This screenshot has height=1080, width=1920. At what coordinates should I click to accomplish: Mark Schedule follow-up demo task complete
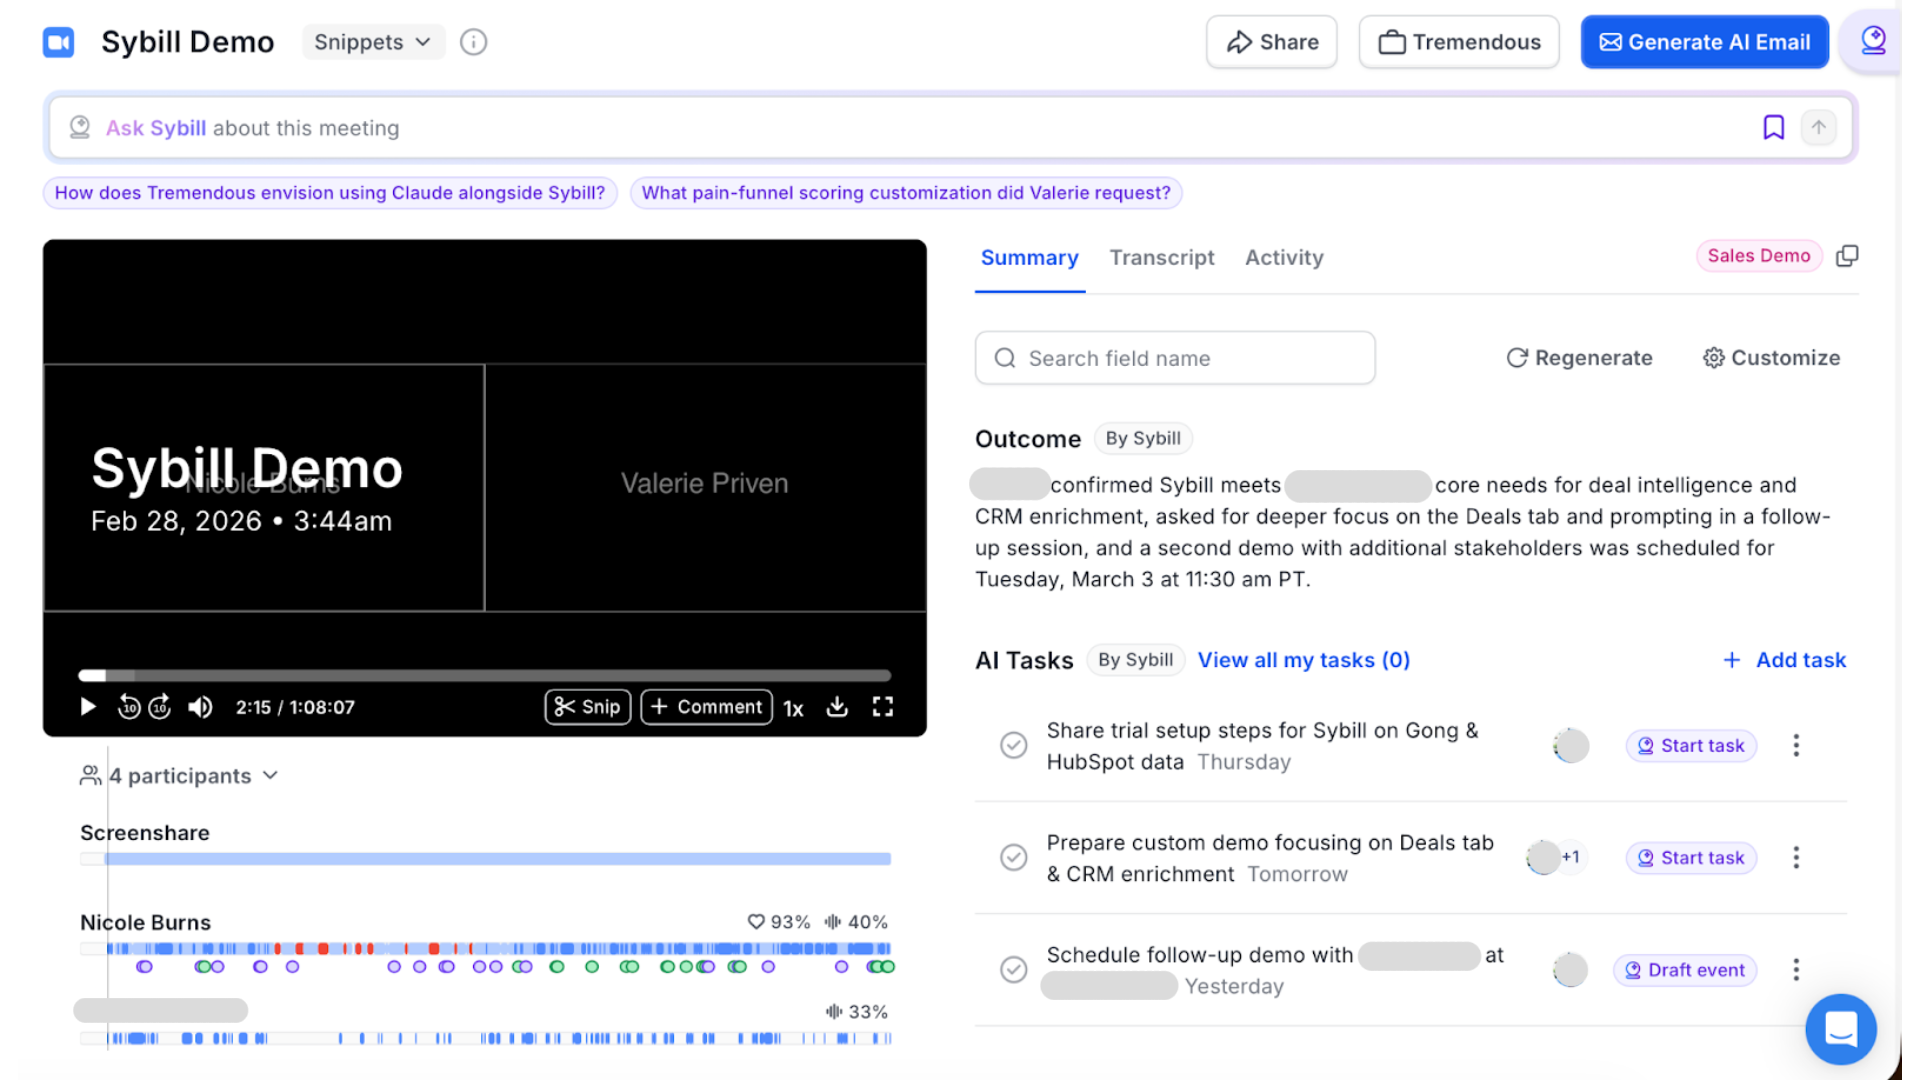pyautogui.click(x=1013, y=970)
